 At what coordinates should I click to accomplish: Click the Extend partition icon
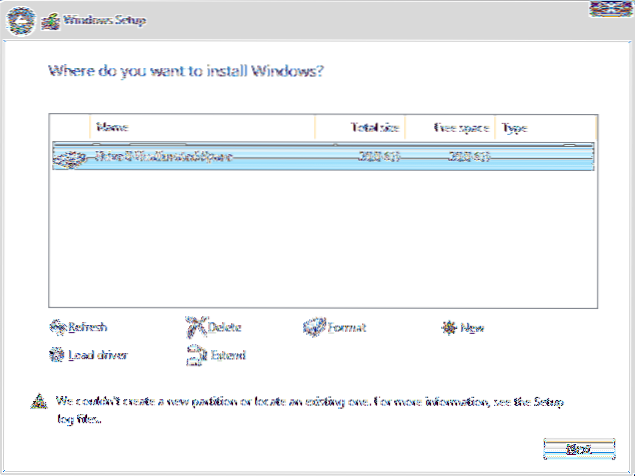click(196, 355)
